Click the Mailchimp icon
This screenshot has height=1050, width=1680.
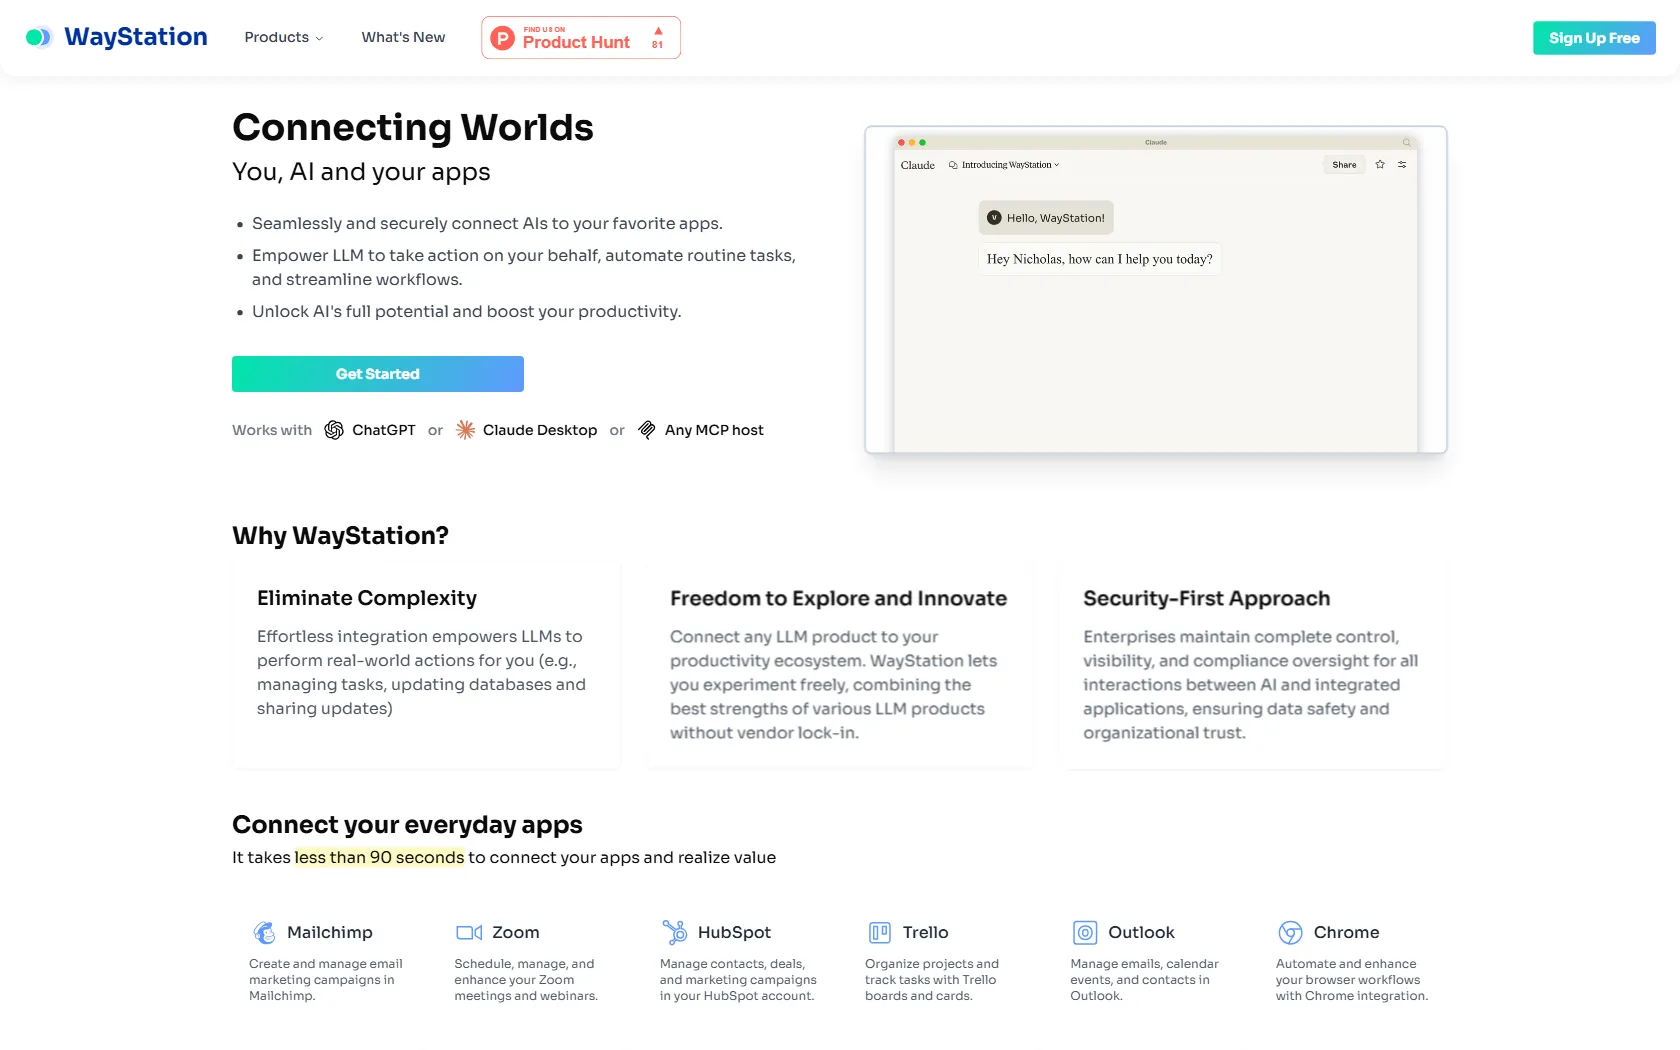click(264, 932)
